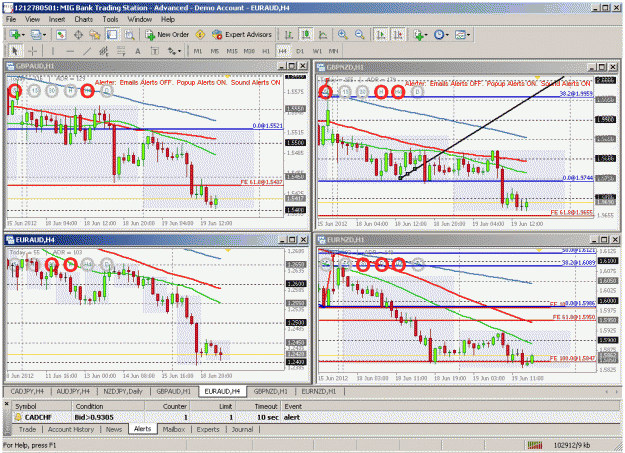Sort alerts by Timeout column header

[x=257, y=406]
